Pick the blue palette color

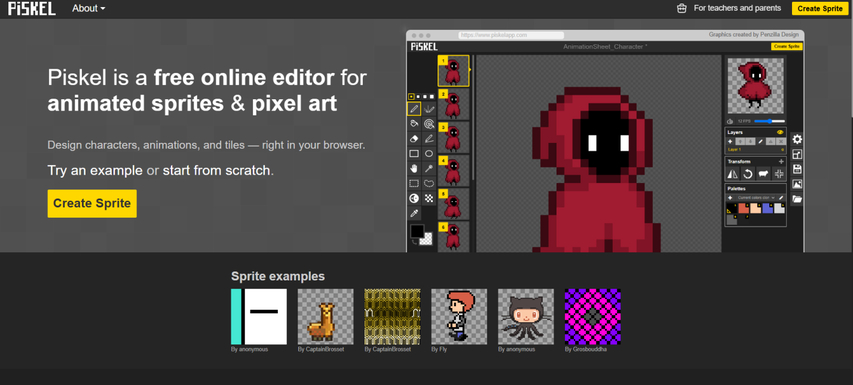click(768, 208)
